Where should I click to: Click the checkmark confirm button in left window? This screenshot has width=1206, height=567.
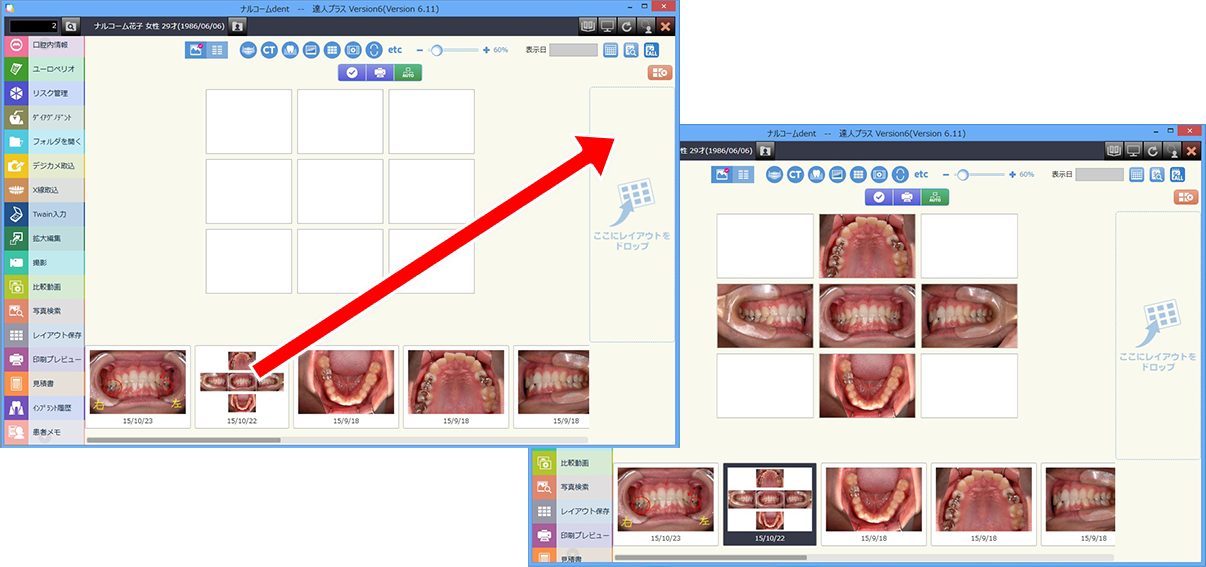352,72
